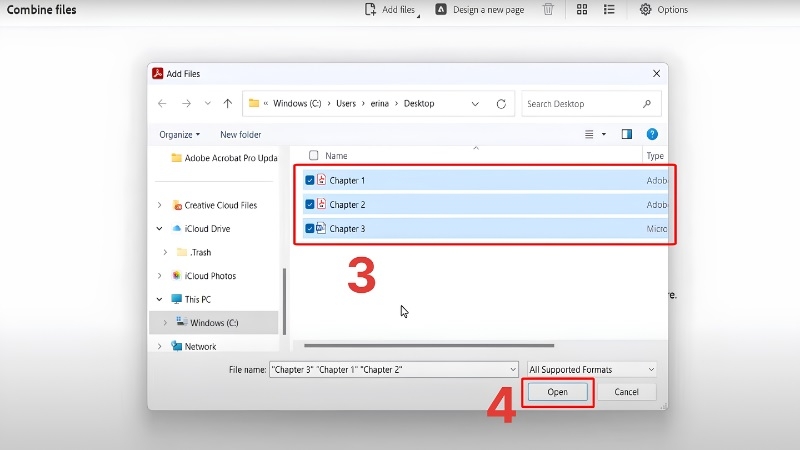Select Adobe Acrobat Pro Upda folder in sidebar
This screenshot has width=800, height=450.
pyautogui.click(x=224, y=158)
